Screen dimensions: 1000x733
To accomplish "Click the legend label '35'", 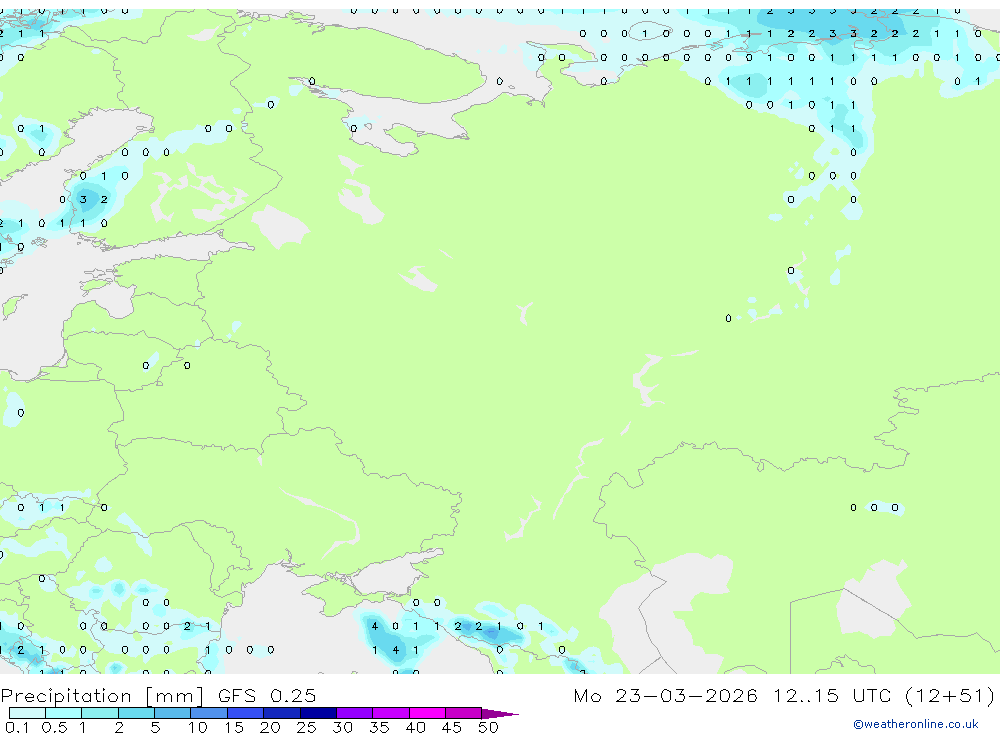I will click(x=379, y=727).
